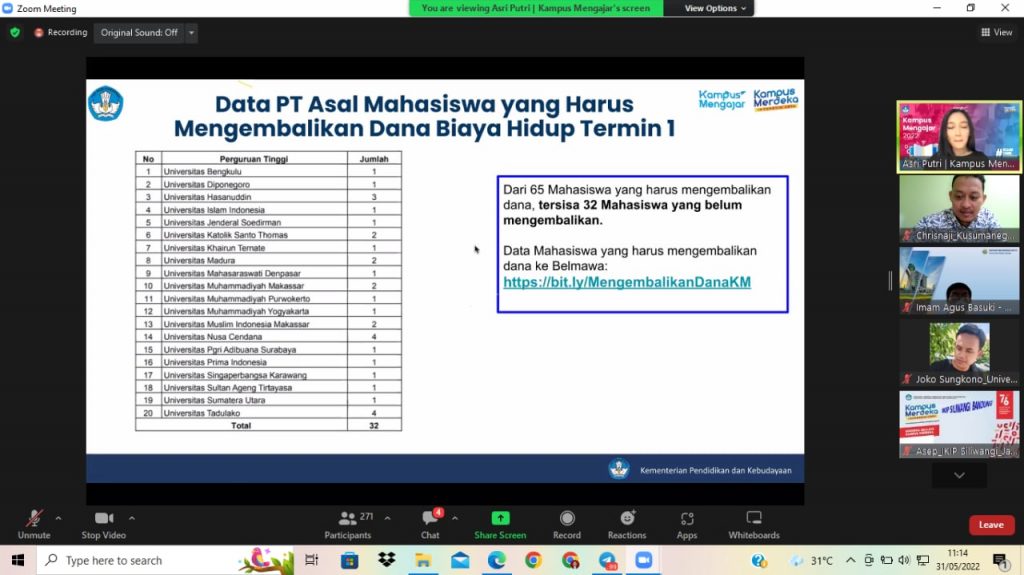
Task: Open the bit.ly MengembalikanDanaKM link
Action: 627,283
